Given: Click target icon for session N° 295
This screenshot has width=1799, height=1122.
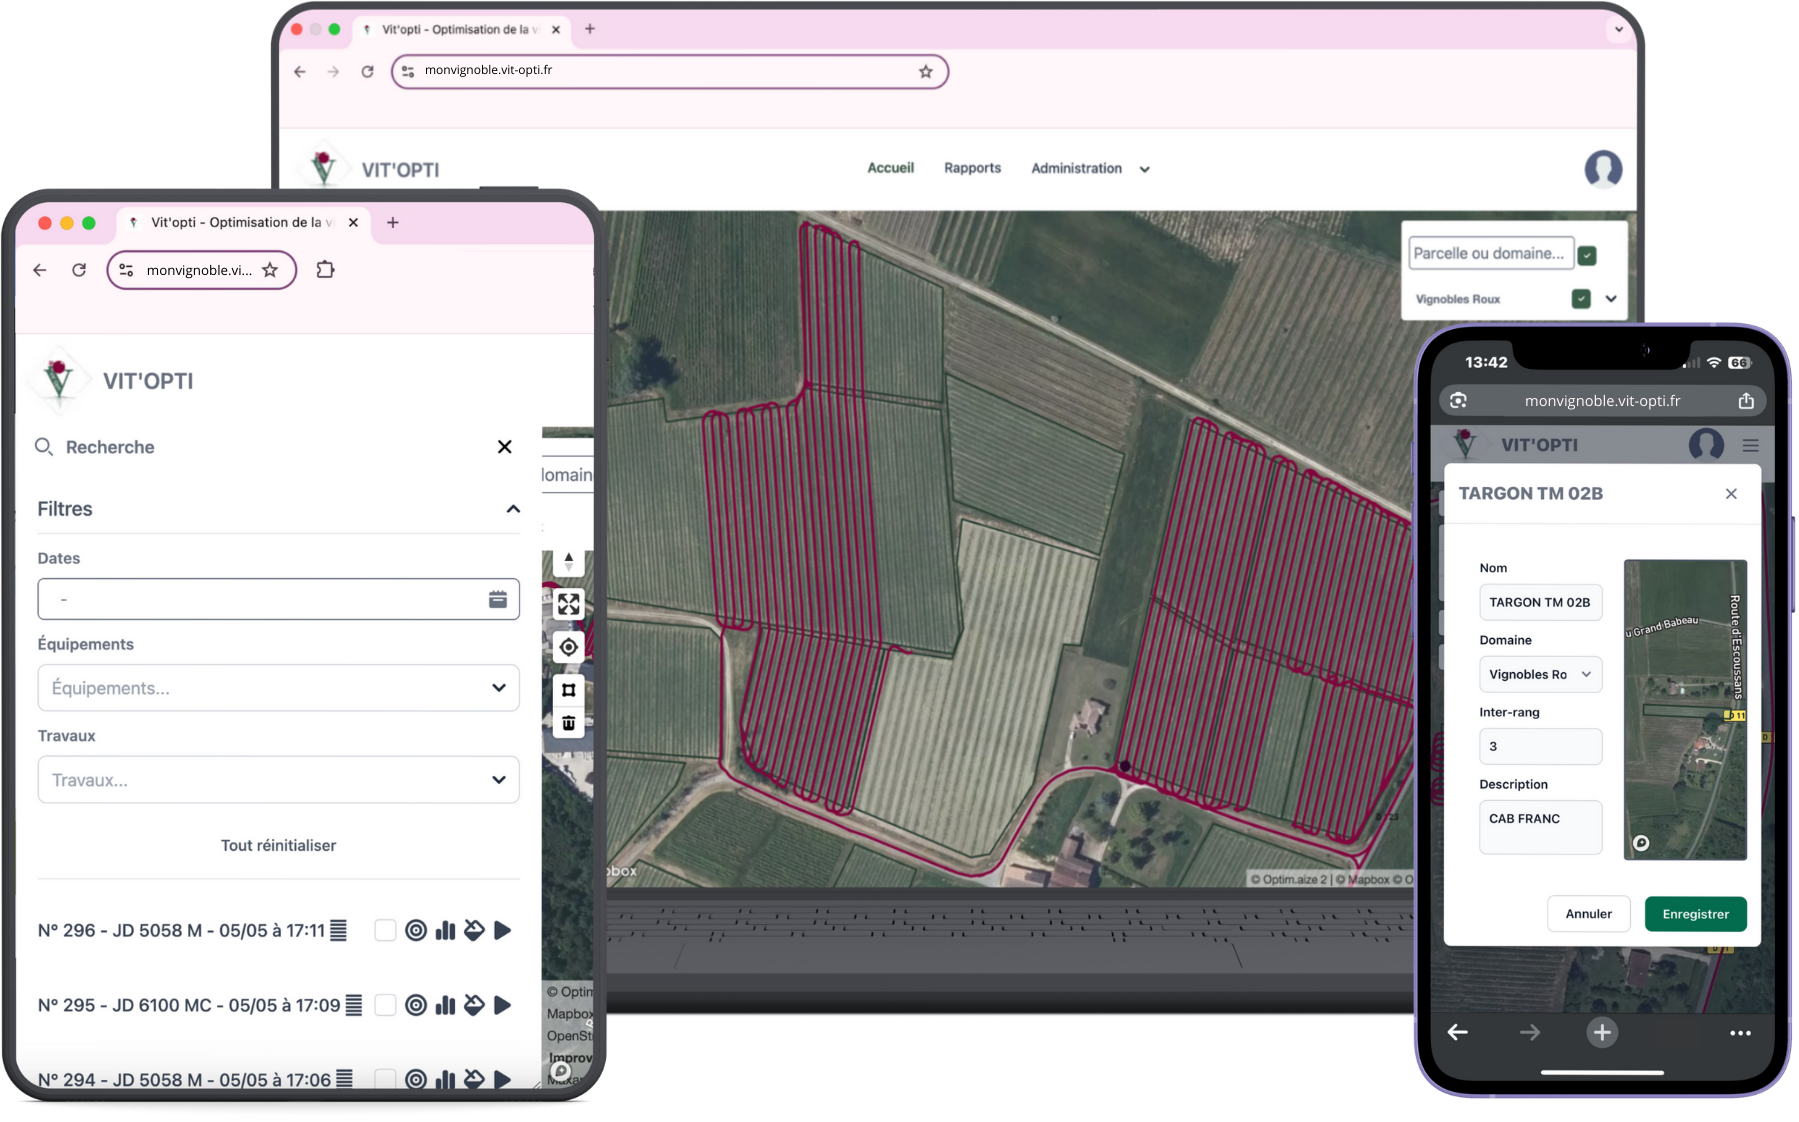Looking at the screenshot, I should [x=416, y=1005].
